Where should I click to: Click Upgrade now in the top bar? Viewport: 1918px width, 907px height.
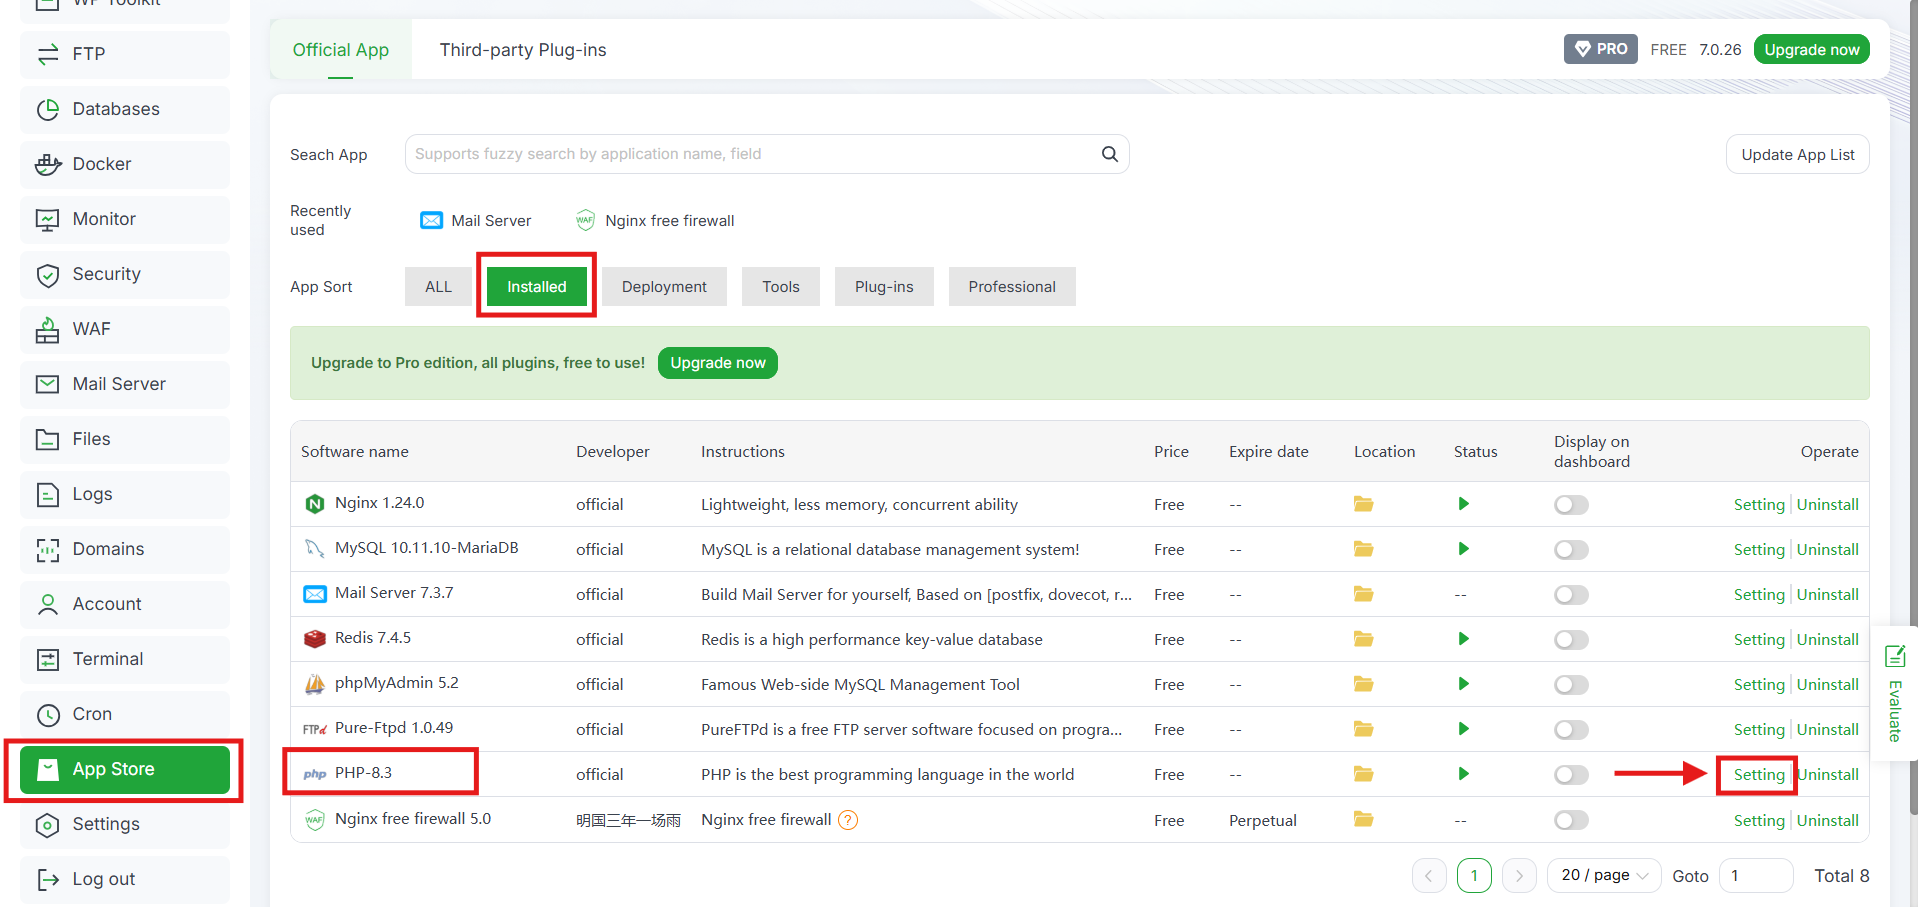pyautogui.click(x=1812, y=49)
